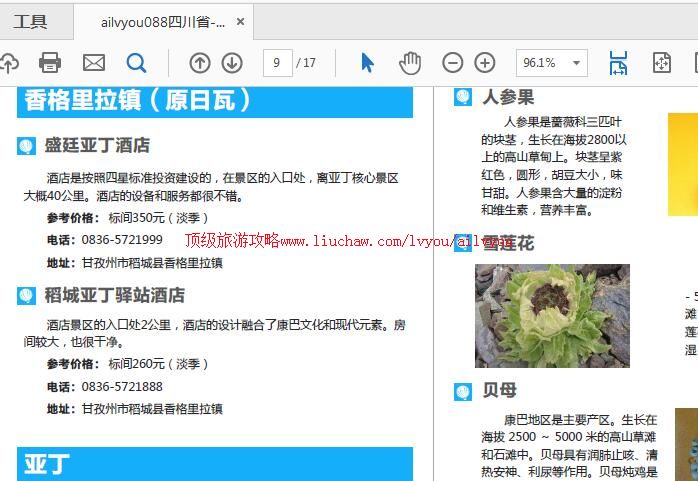Click the fit full page icon
This screenshot has height=481, width=698.
point(661,63)
